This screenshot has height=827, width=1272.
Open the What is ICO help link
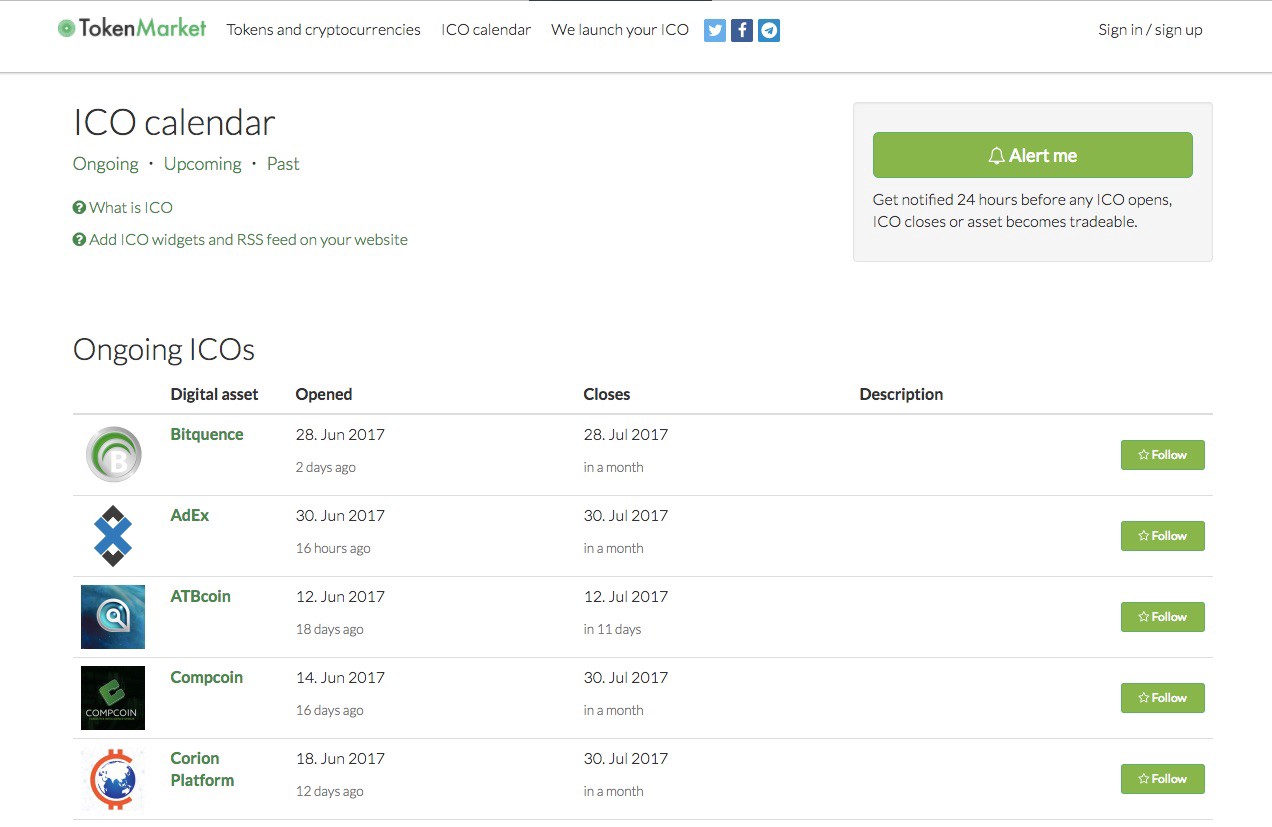[123, 208]
